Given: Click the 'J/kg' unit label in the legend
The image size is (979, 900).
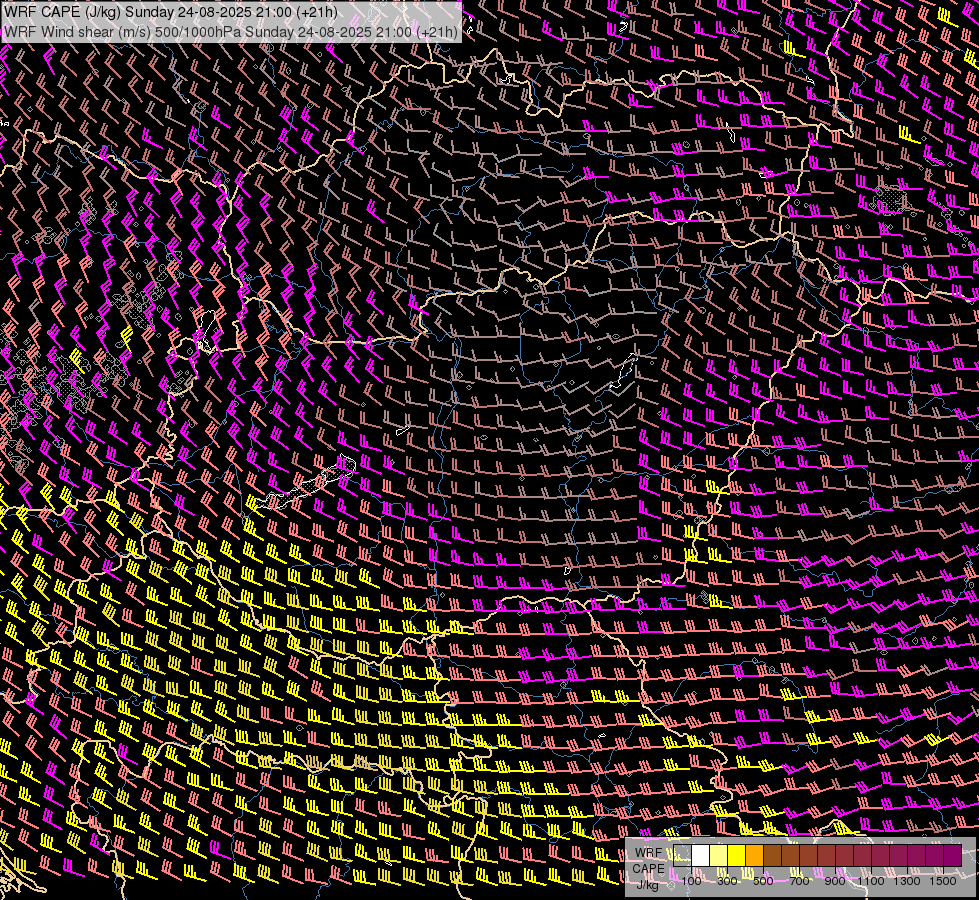Looking at the screenshot, I should [647, 885].
